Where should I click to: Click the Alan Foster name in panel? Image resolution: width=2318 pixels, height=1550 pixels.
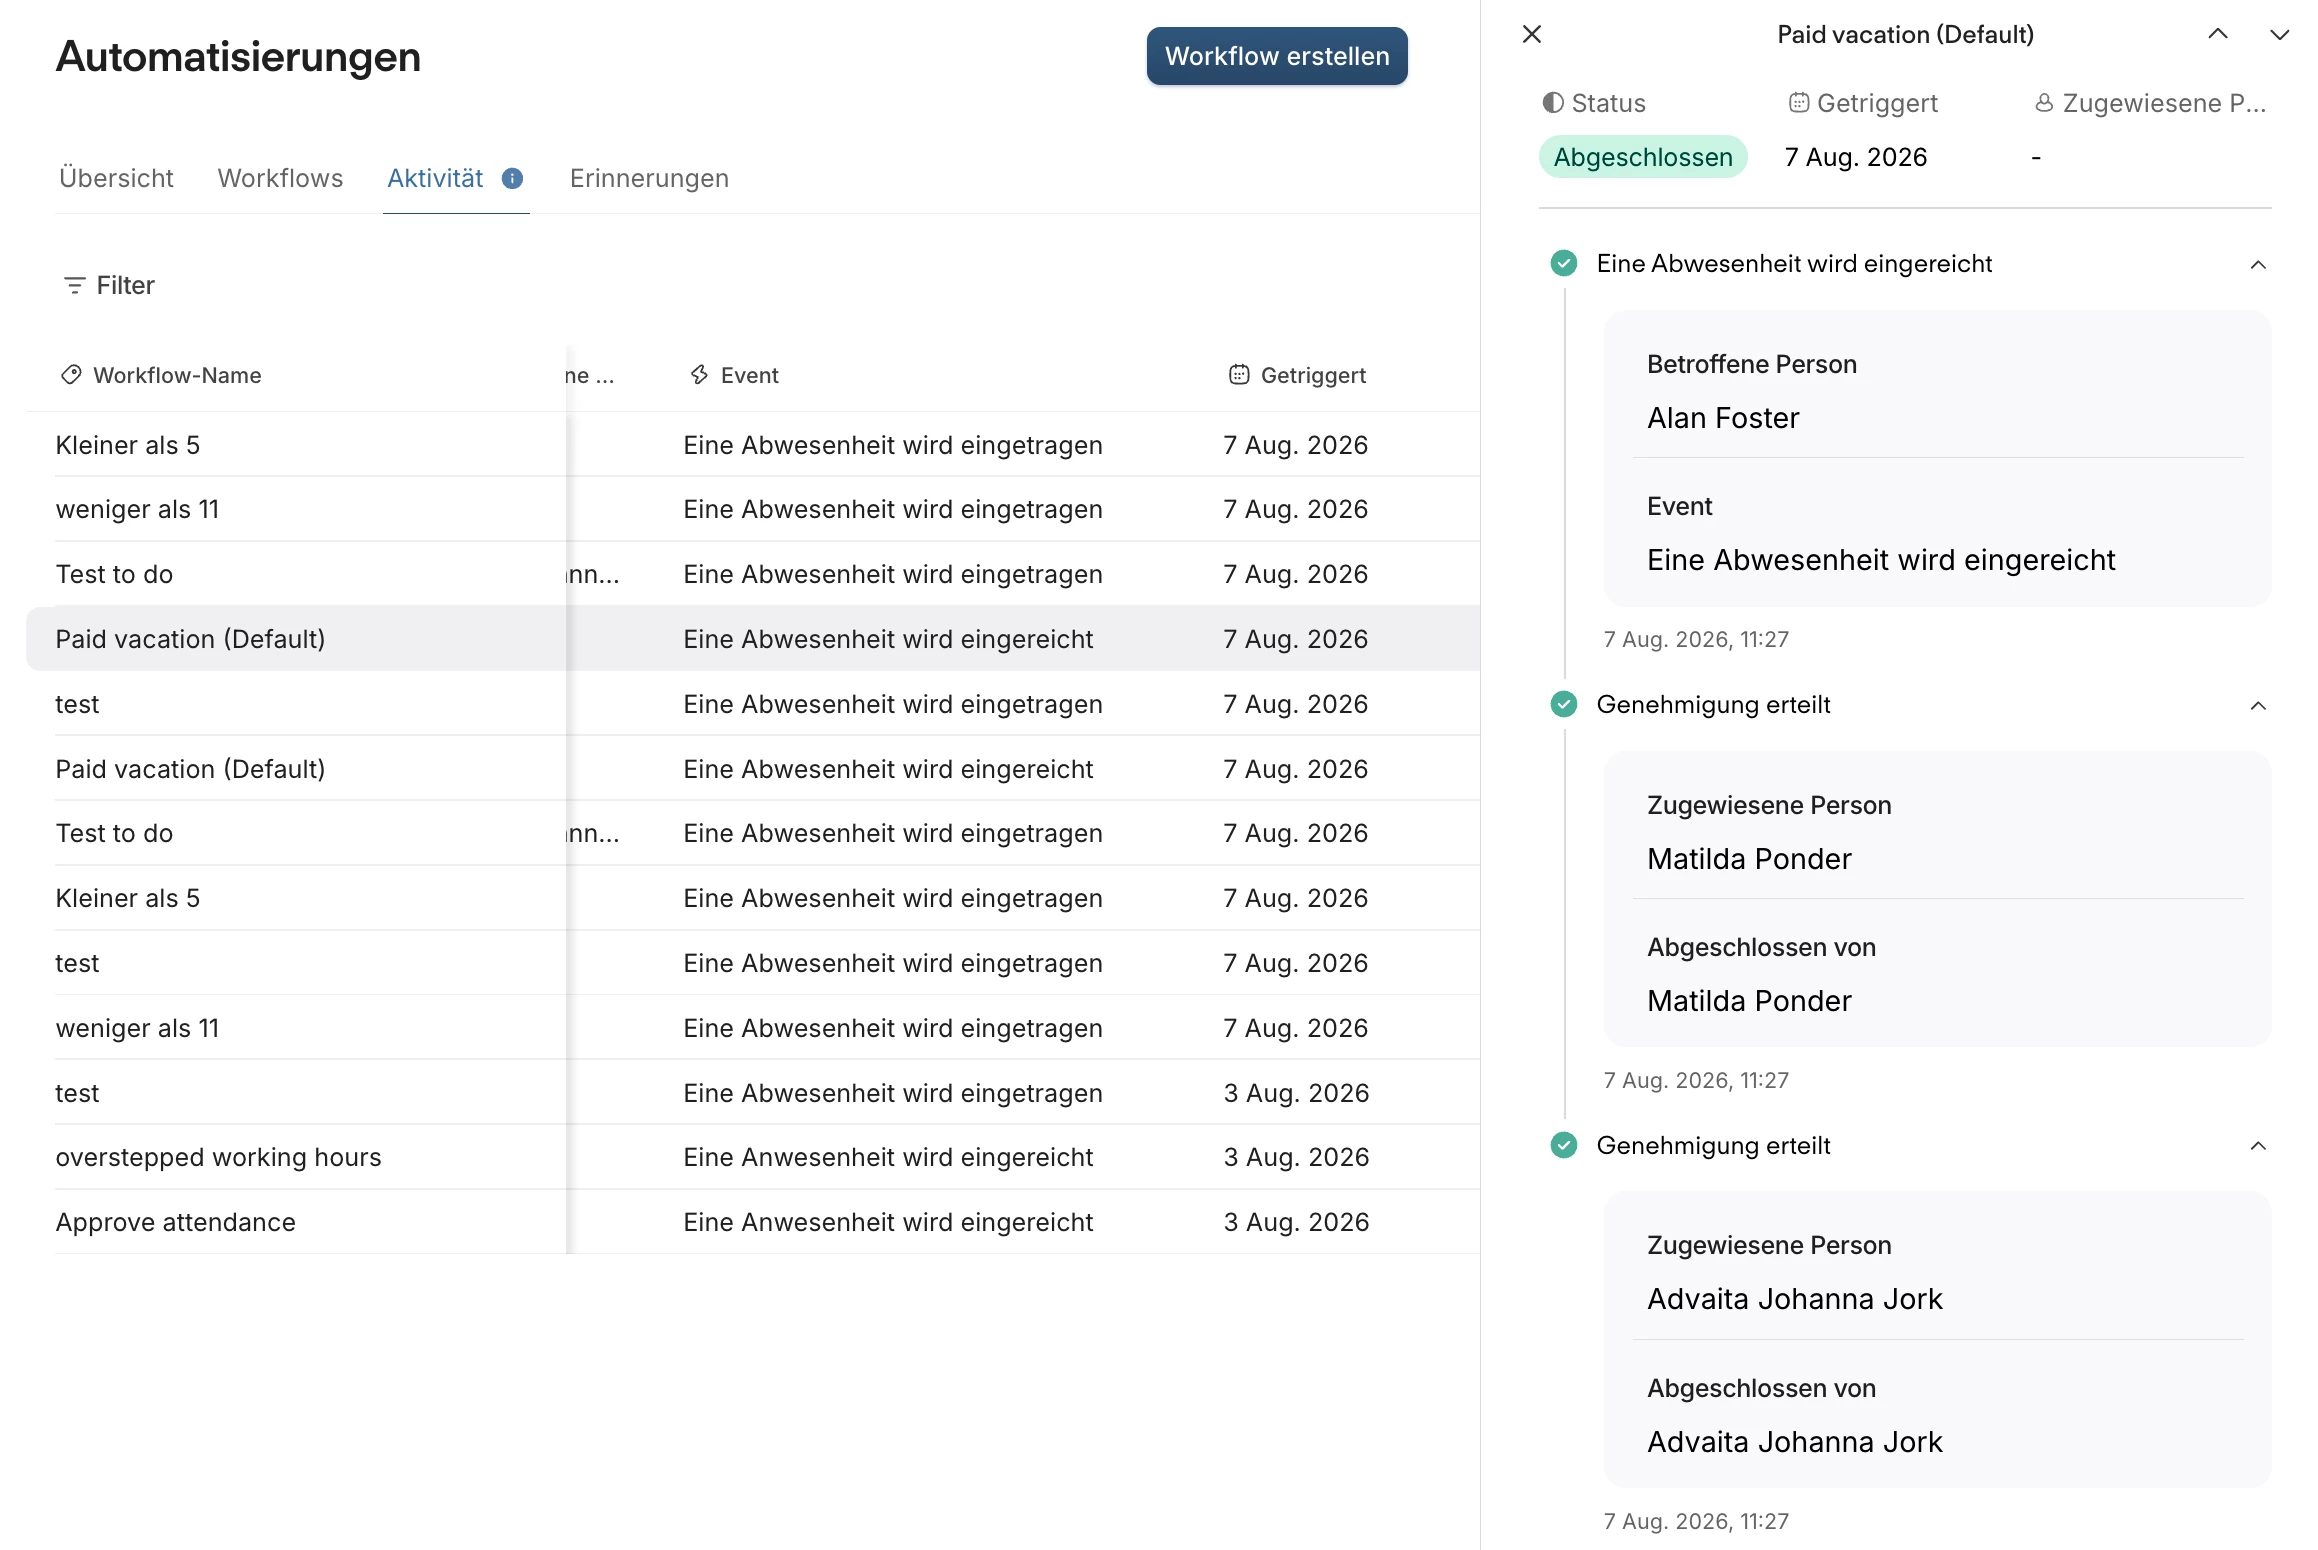click(x=1723, y=418)
